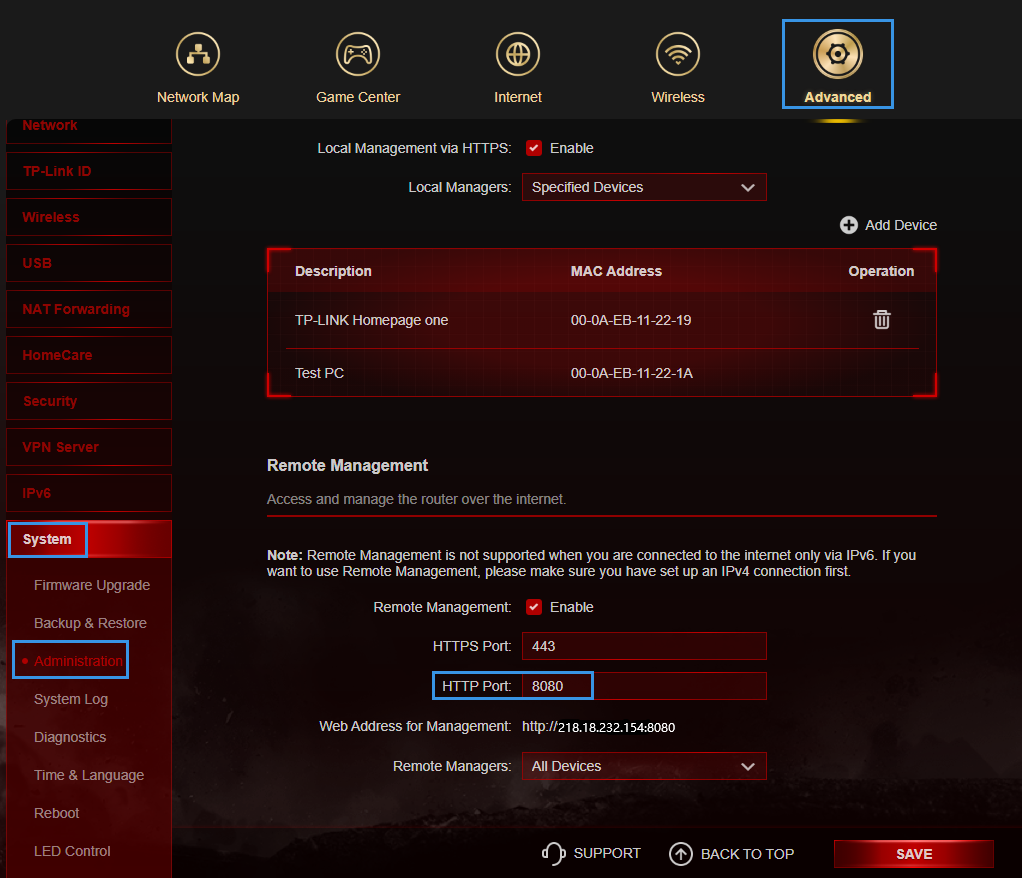Open the Internet globe icon
The width and height of the screenshot is (1022, 878).
tap(518, 54)
